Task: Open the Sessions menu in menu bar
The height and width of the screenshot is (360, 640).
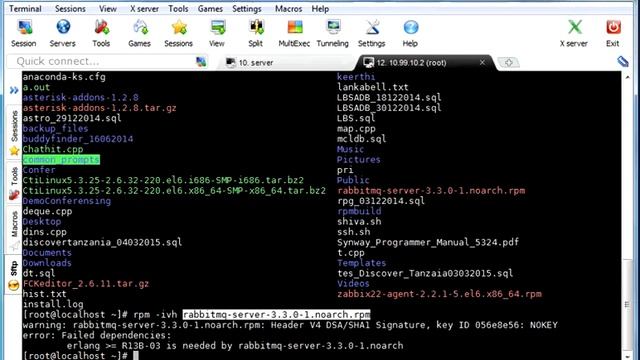Action: (x=70, y=9)
